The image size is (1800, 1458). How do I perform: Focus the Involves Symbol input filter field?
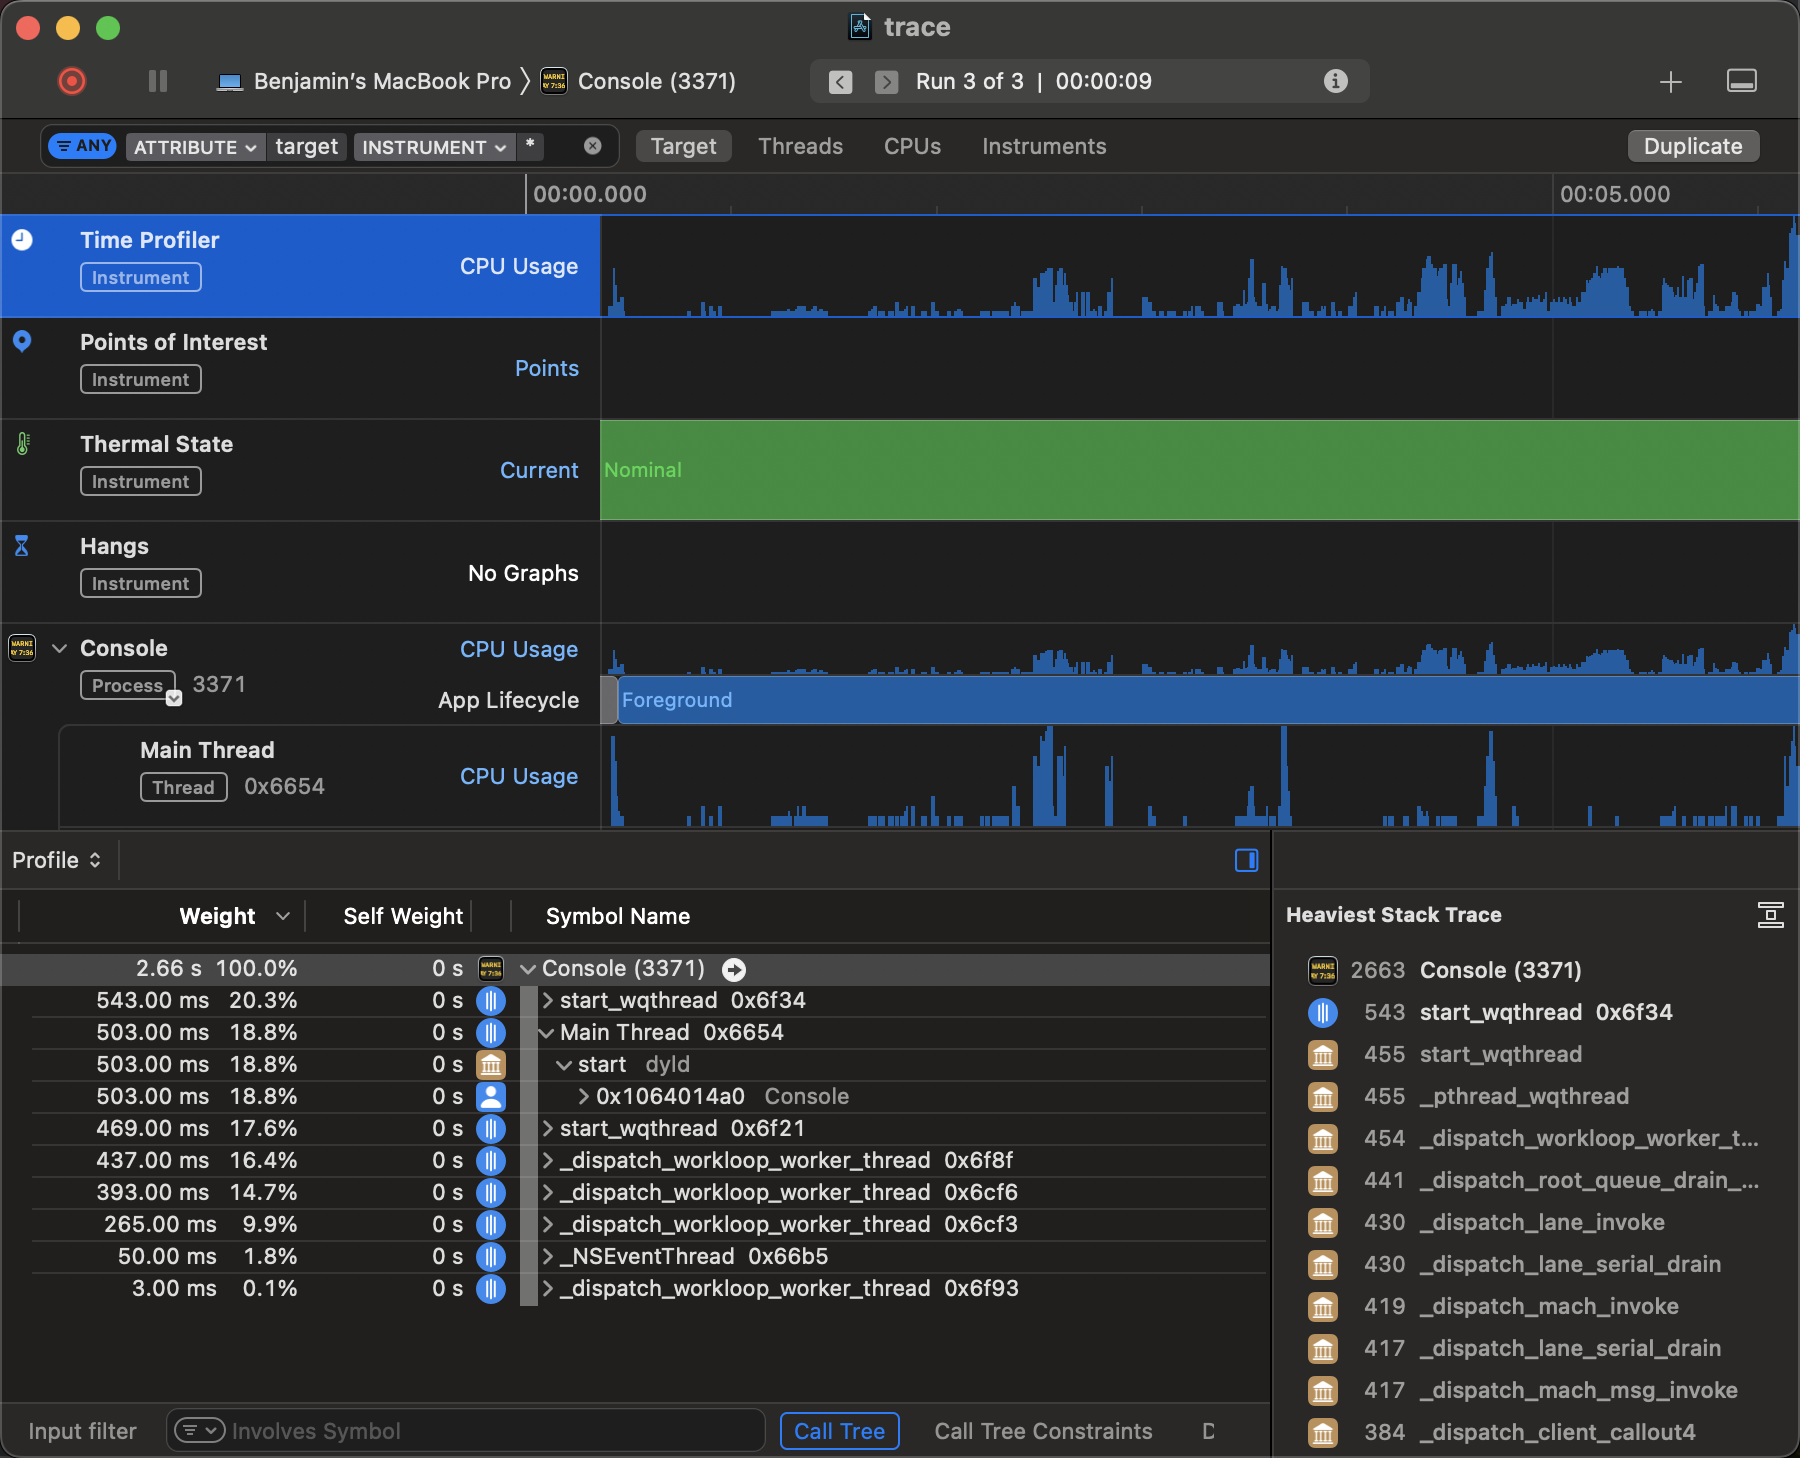tap(466, 1431)
